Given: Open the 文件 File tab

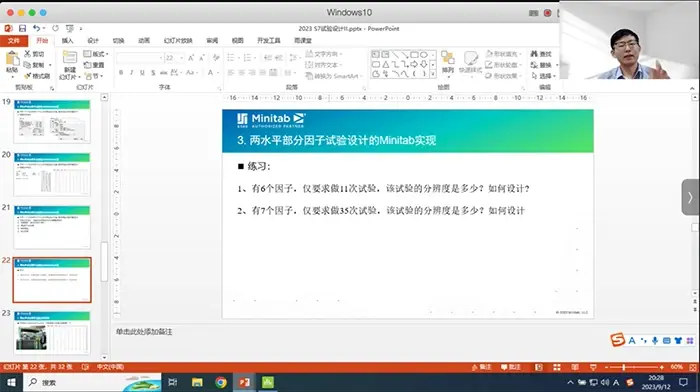Looking at the screenshot, I should click(x=14, y=41).
